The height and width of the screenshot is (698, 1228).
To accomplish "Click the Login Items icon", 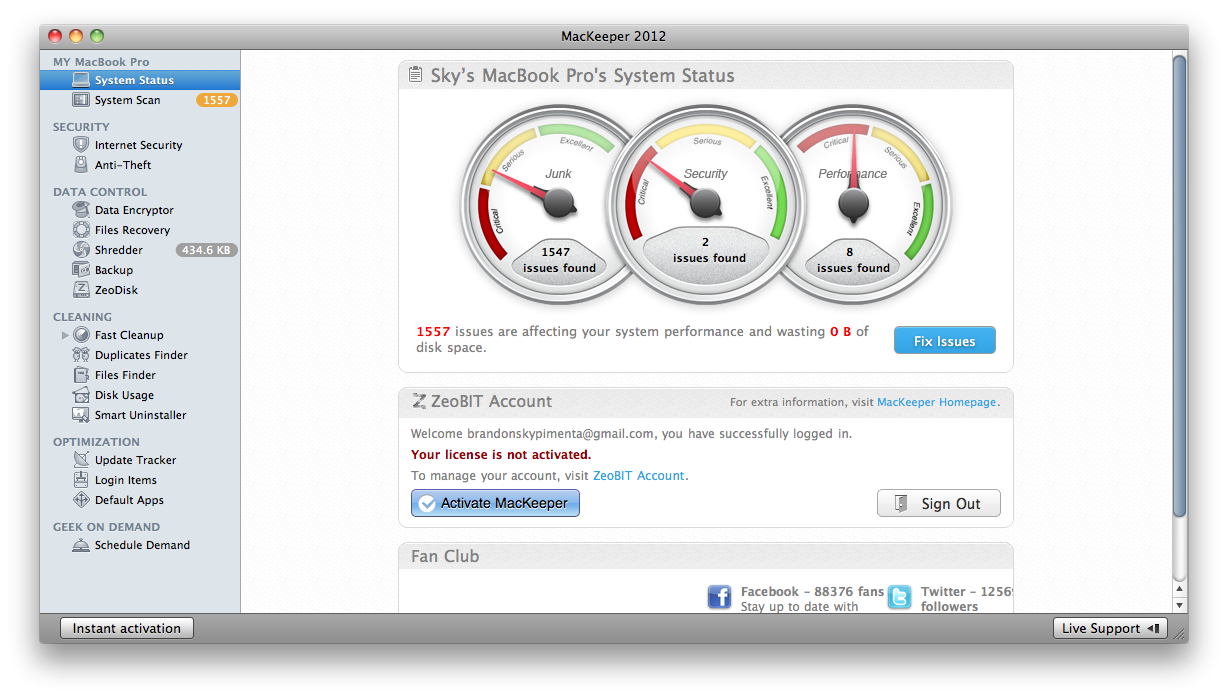I will (81, 480).
